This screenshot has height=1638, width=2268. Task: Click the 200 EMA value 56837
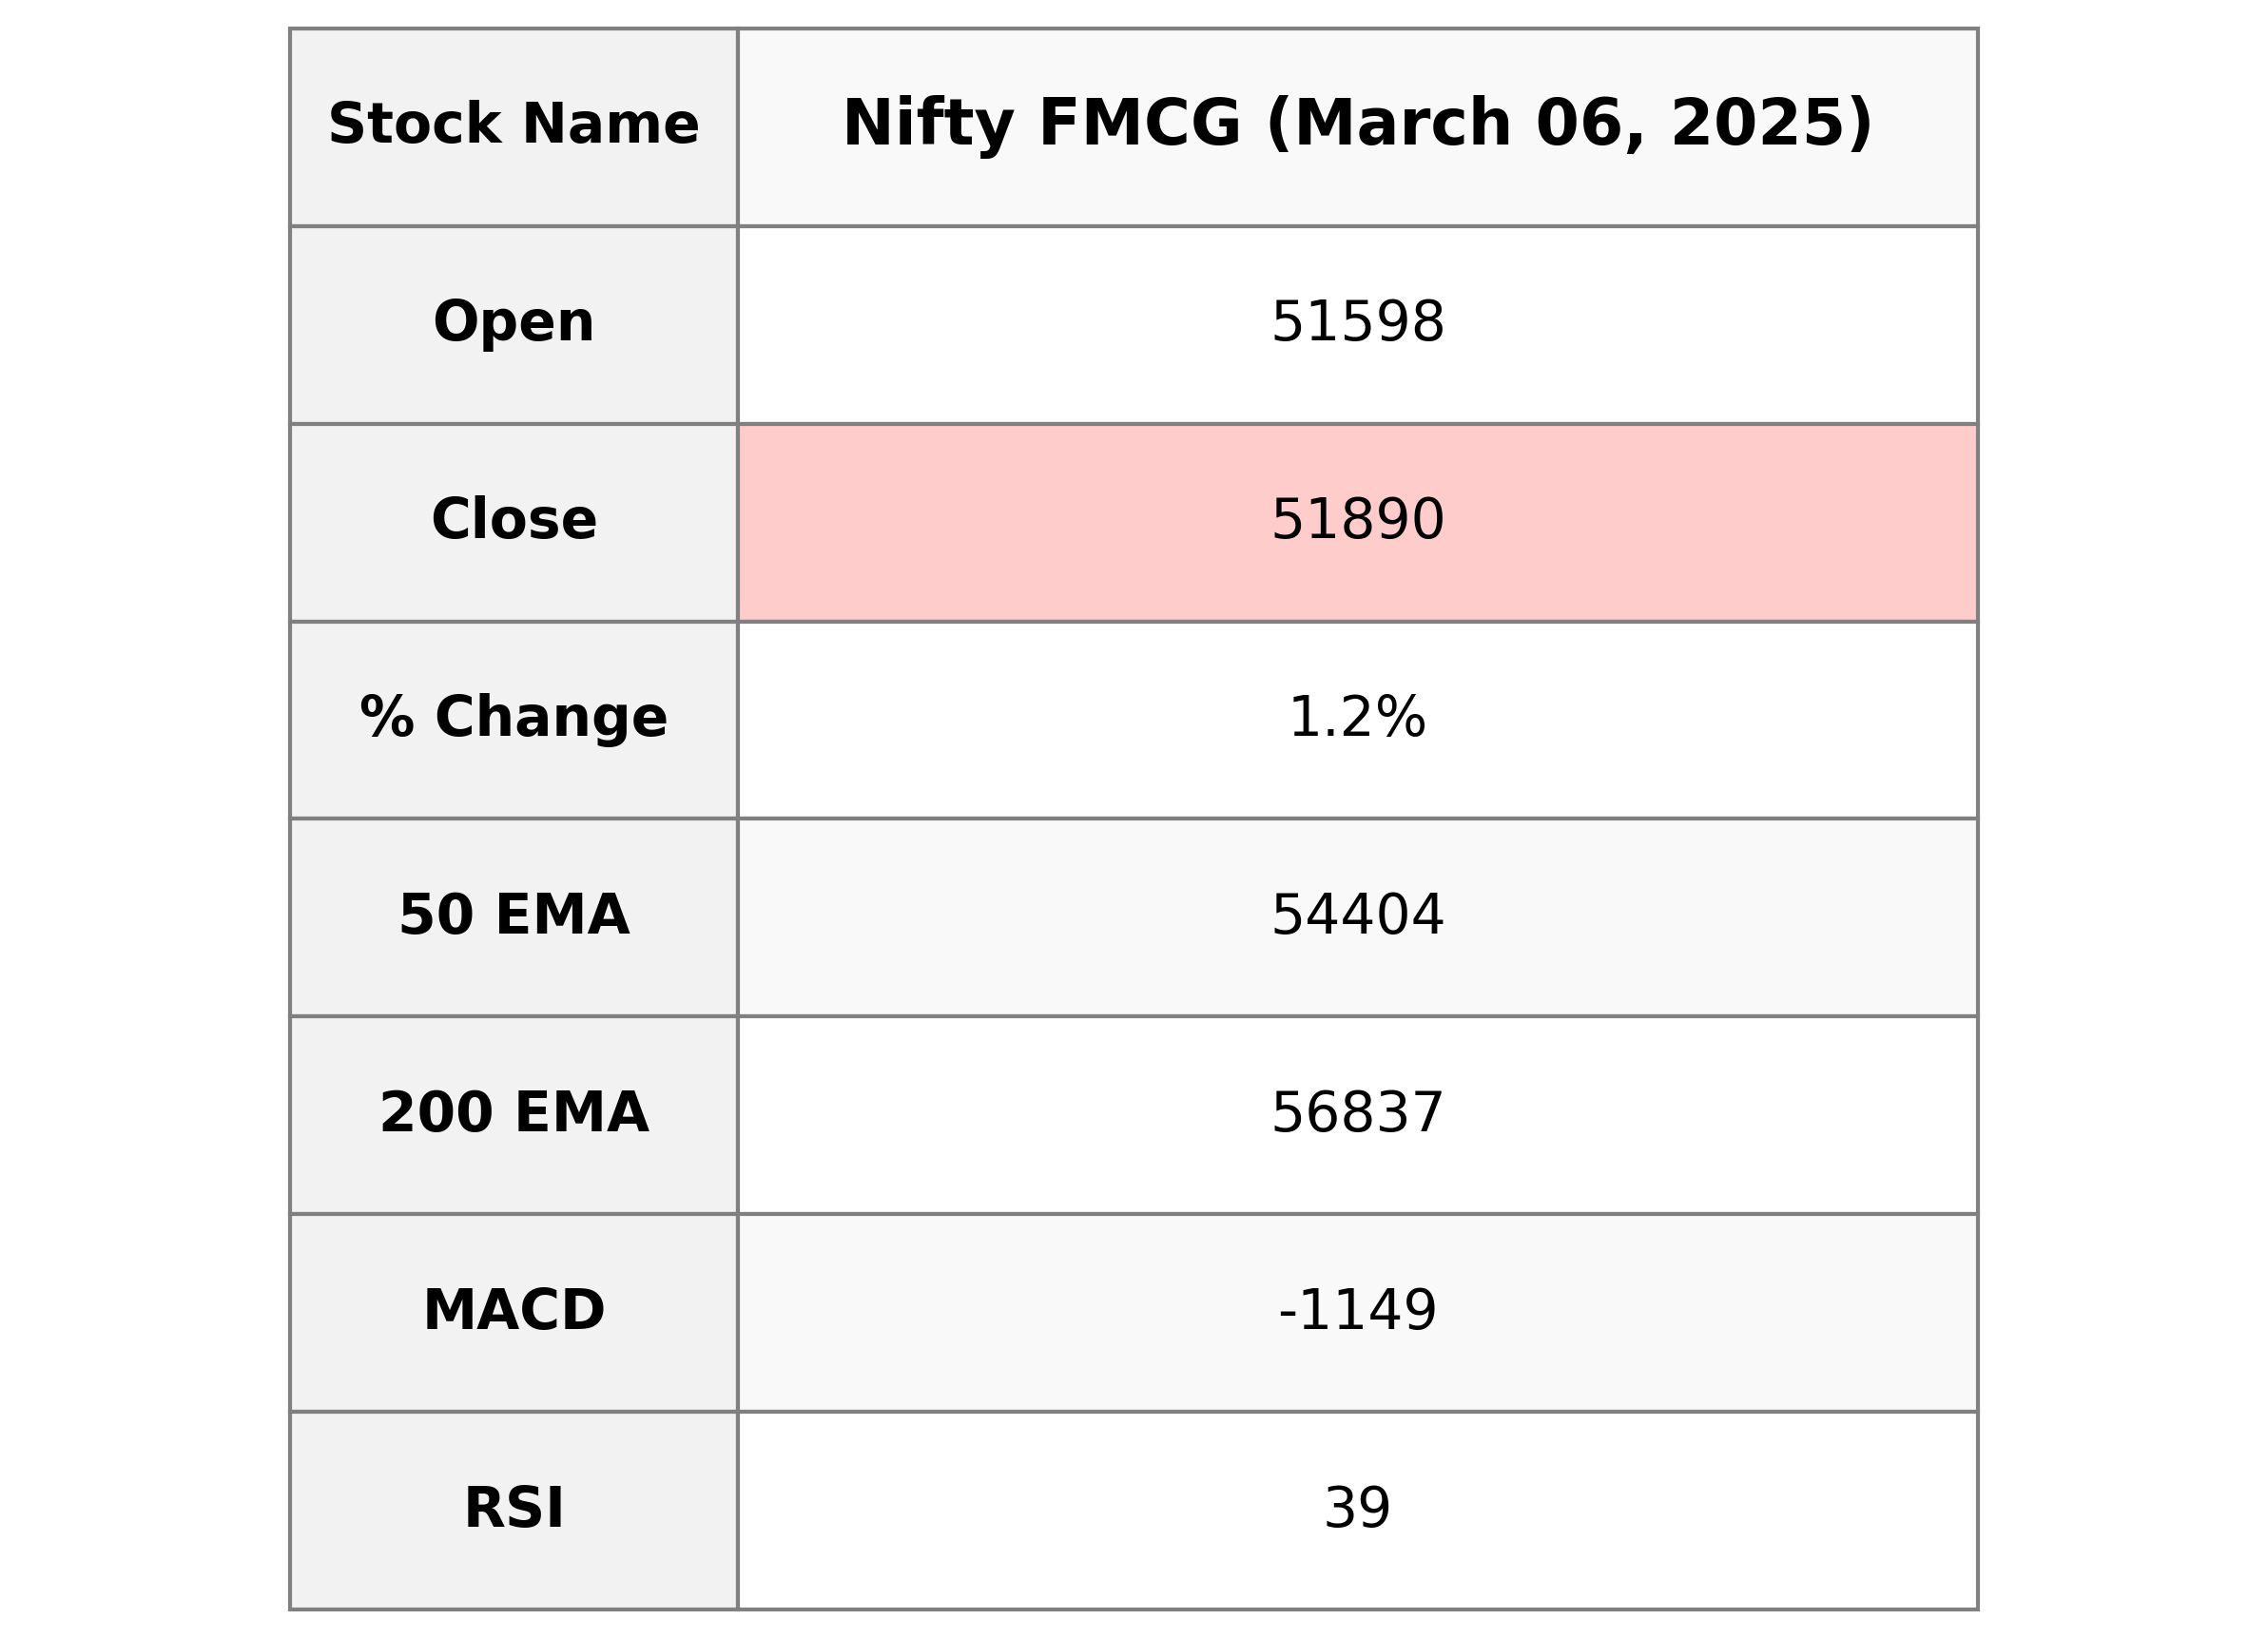(1356, 1114)
